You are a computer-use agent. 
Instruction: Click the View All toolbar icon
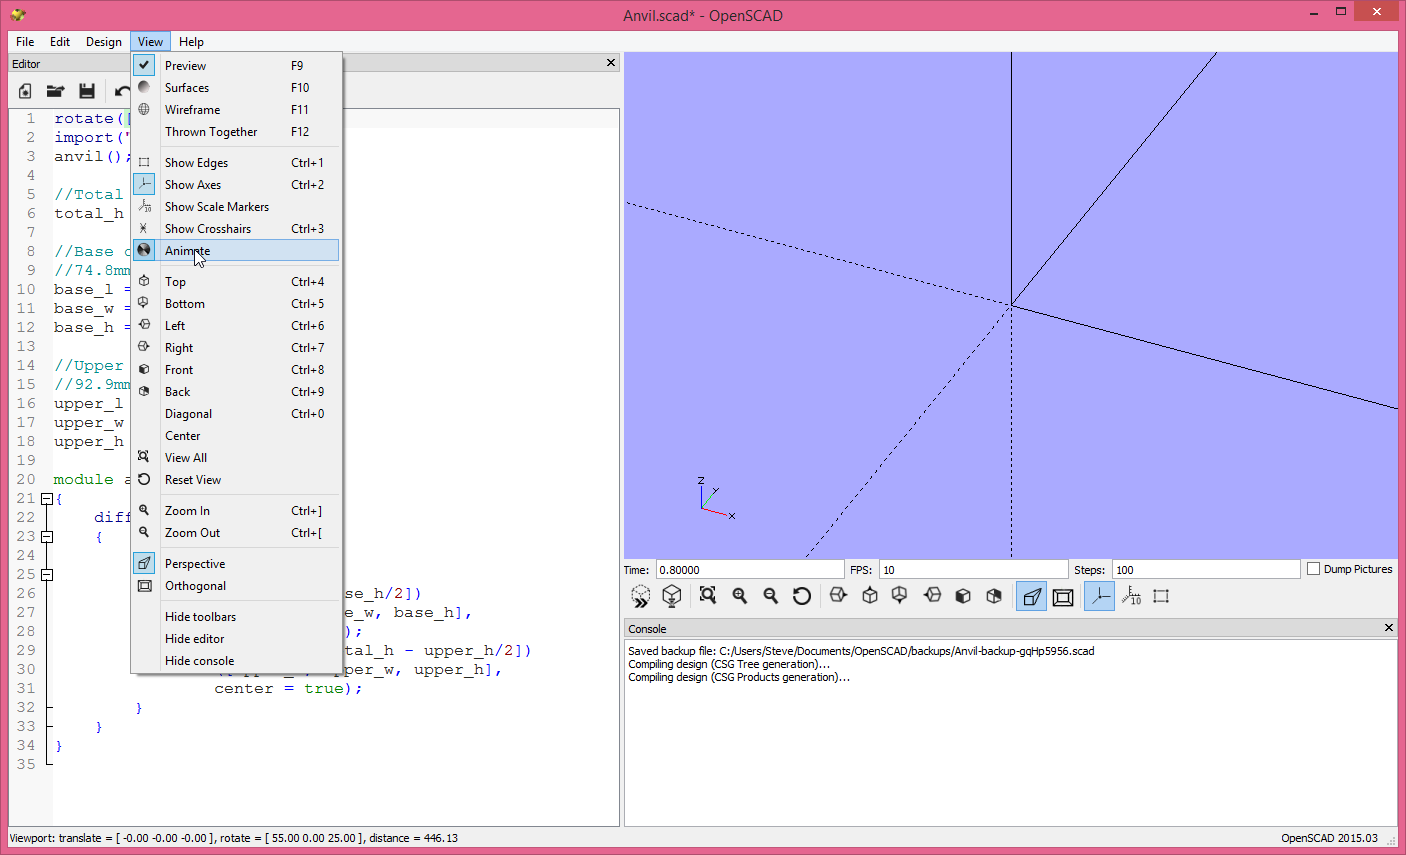(x=707, y=595)
